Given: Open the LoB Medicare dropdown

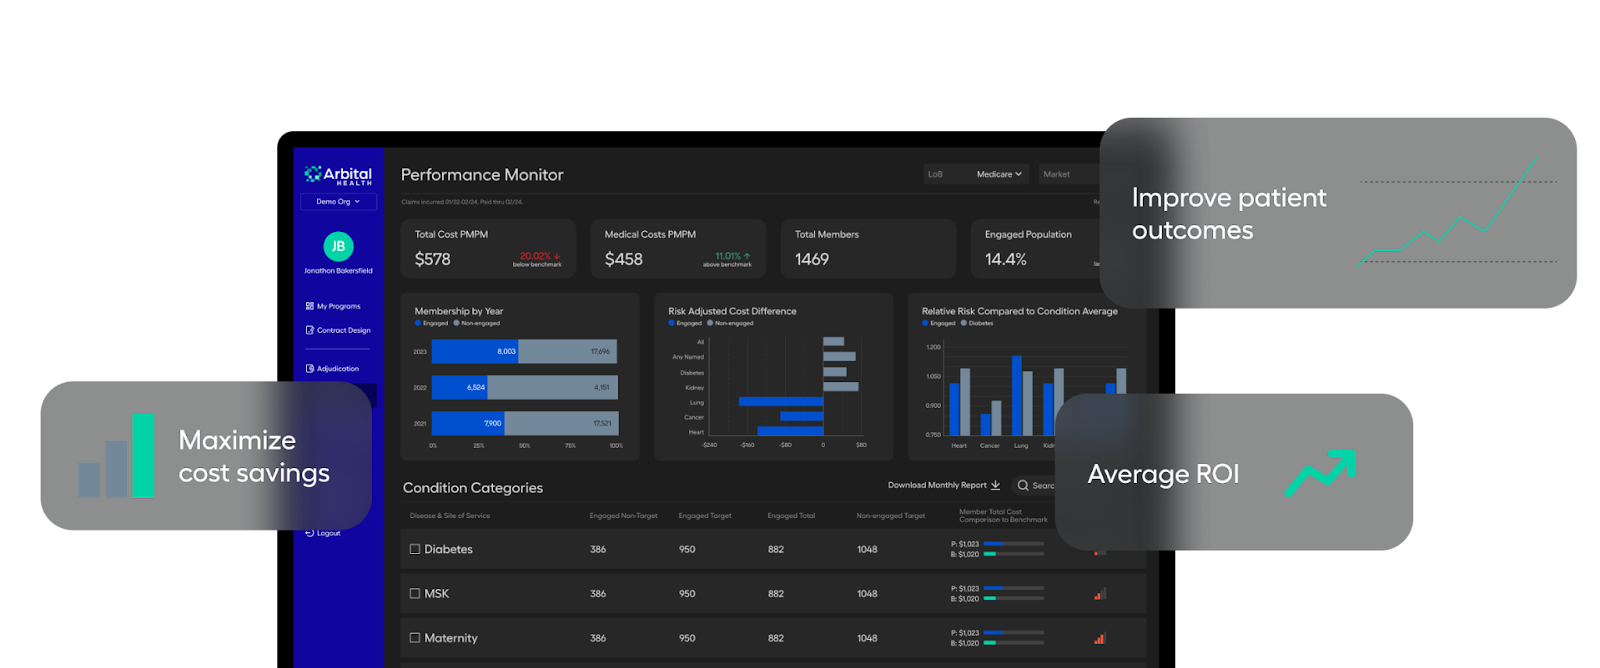Looking at the screenshot, I should [x=976, y=174].
